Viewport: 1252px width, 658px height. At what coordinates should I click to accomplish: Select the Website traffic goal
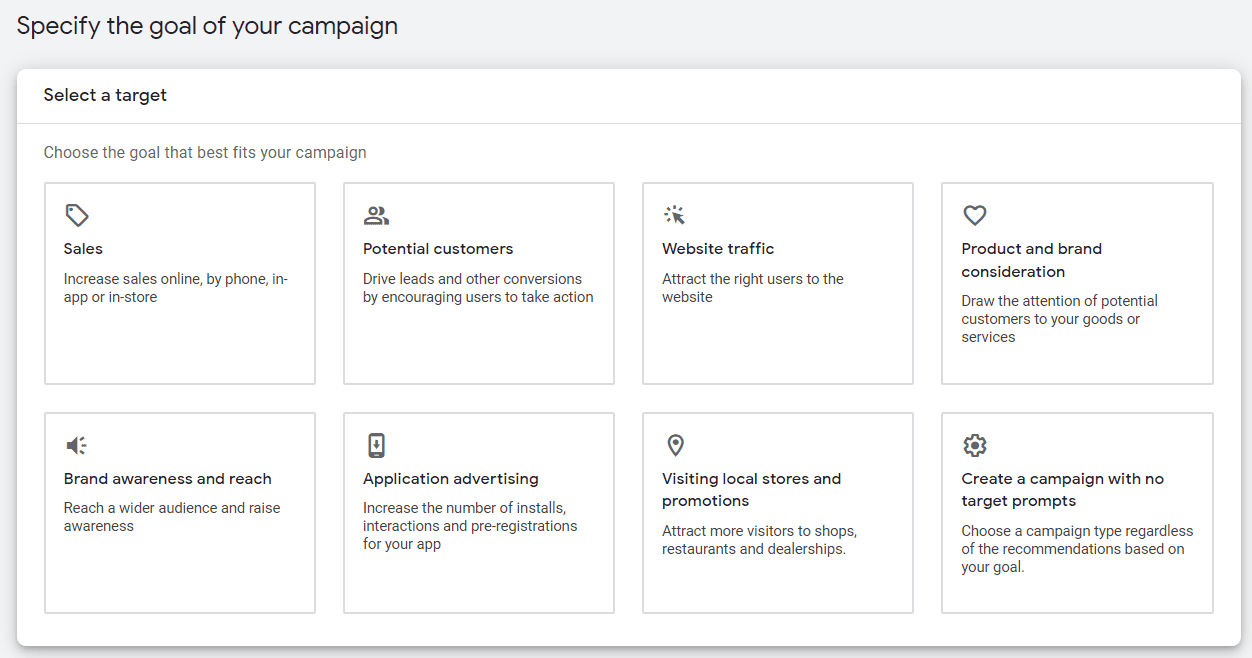tap(777, 283)
